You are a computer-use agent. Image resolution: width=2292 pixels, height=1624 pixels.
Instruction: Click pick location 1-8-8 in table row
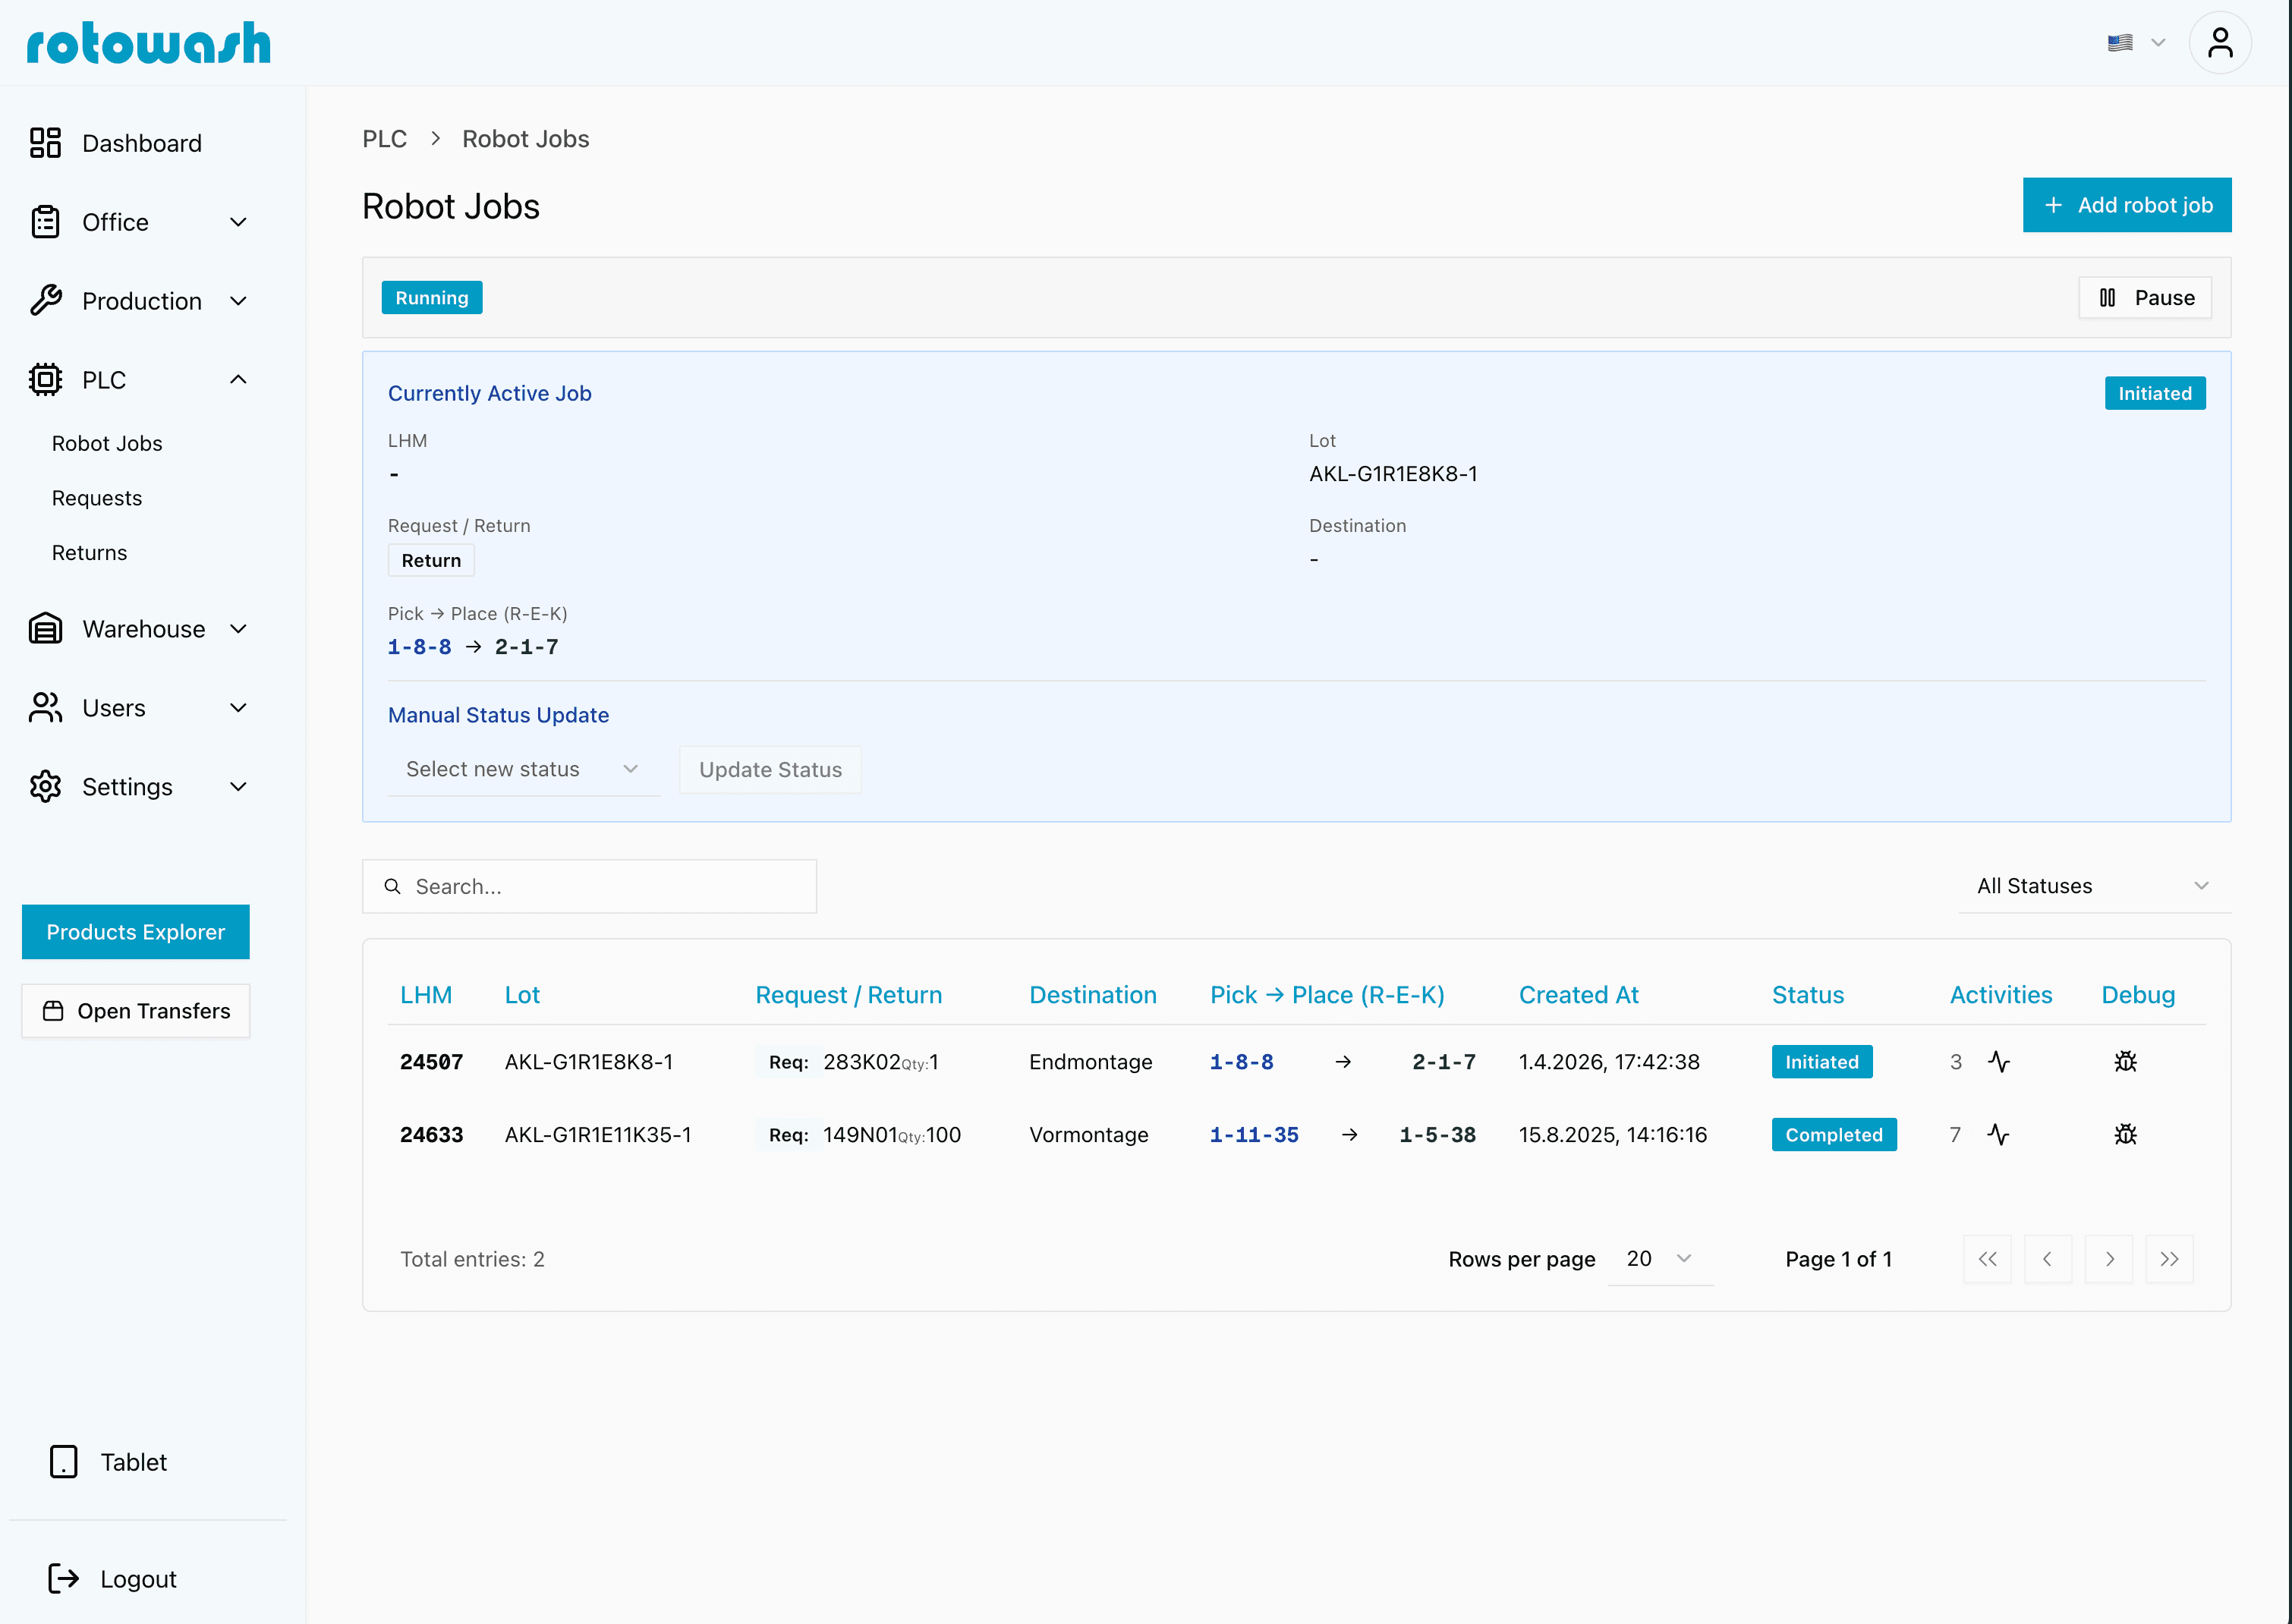1241,1062
